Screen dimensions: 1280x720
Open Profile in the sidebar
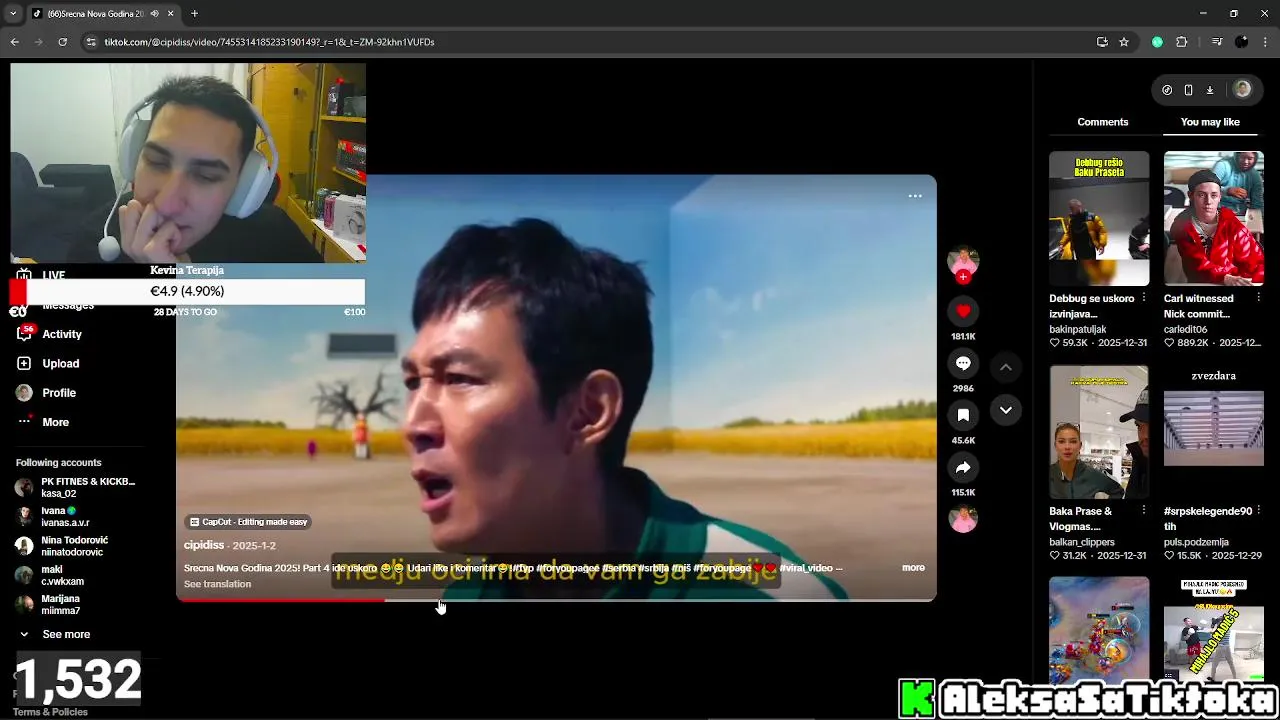click(x=46, y=393)
